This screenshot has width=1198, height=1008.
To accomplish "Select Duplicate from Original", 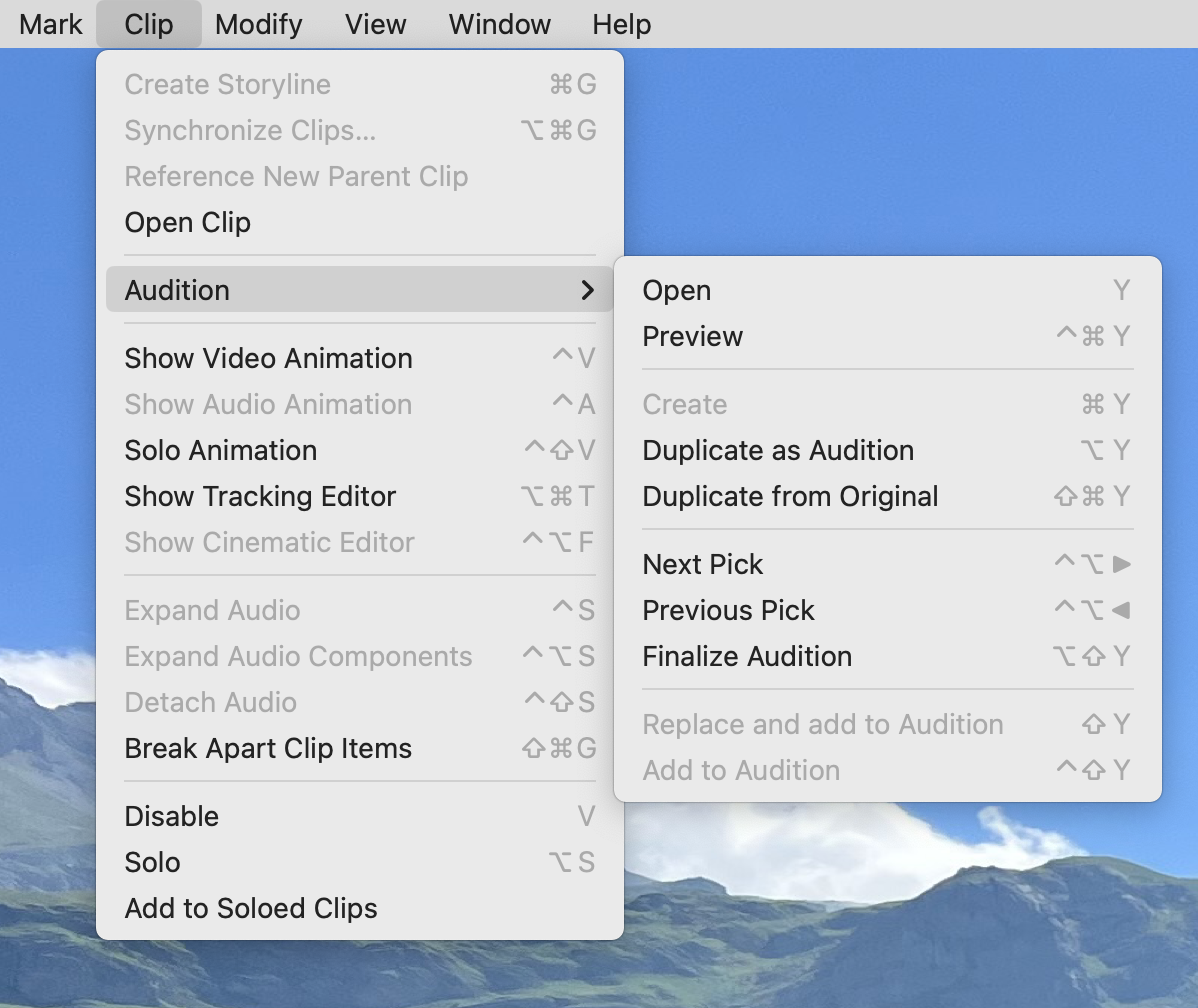I will point(888,496).
